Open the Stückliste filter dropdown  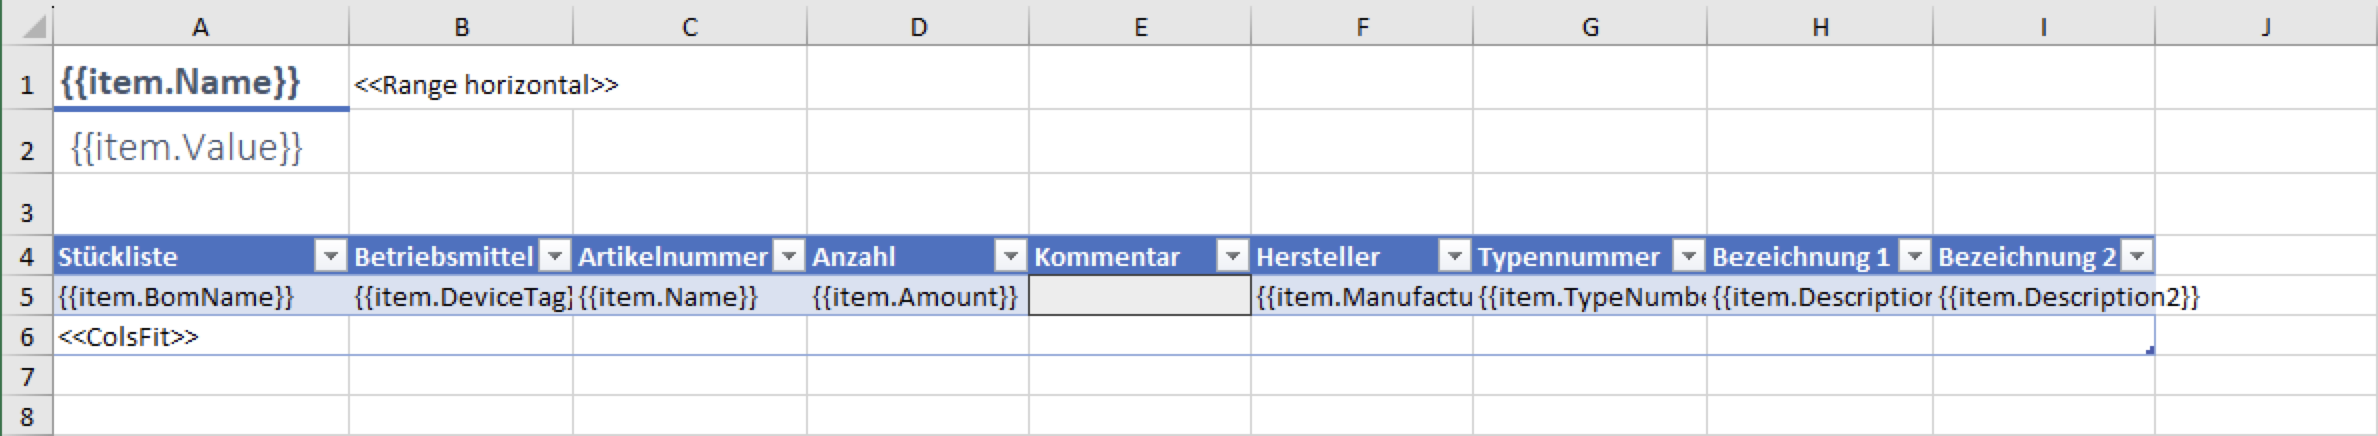[330, 257]
